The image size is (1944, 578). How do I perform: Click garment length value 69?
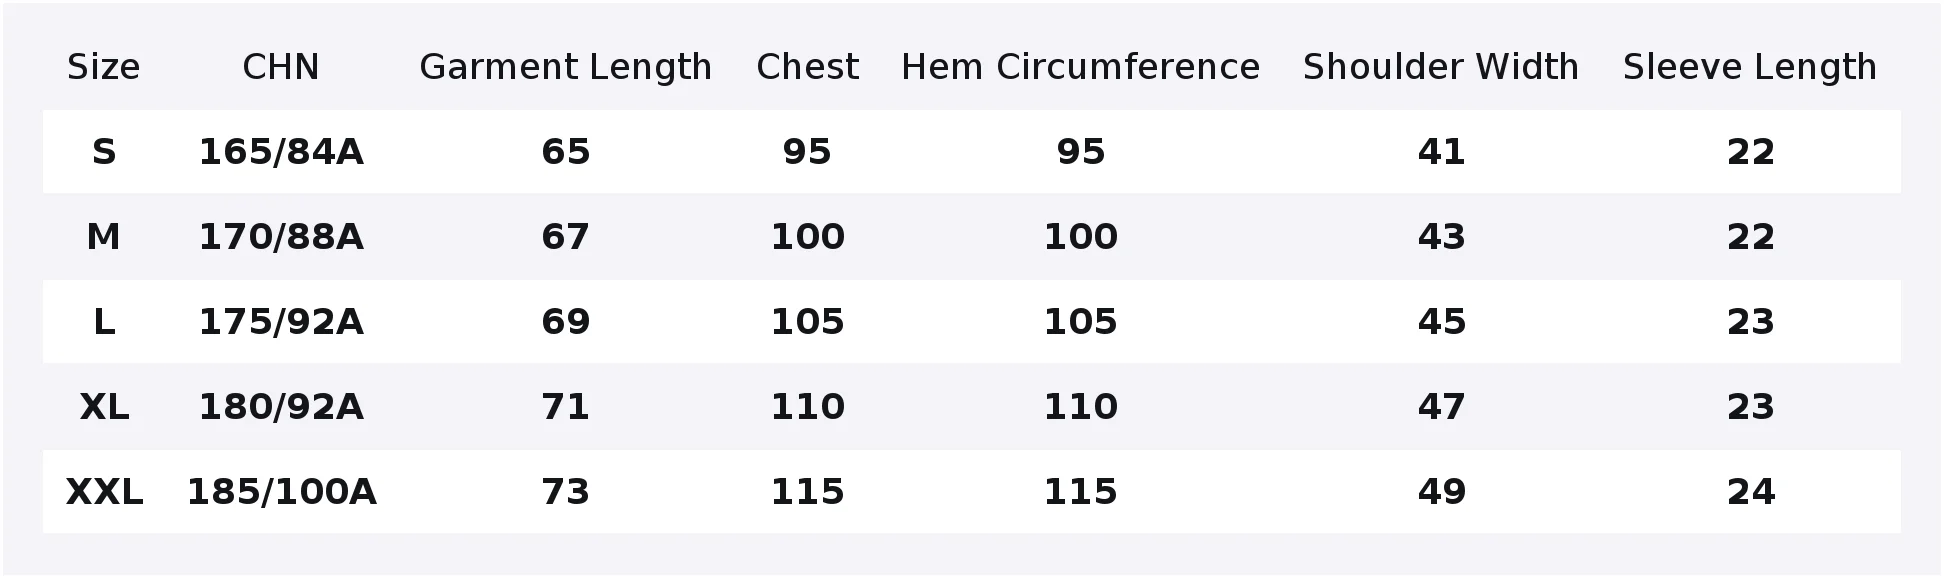point(566,322)
